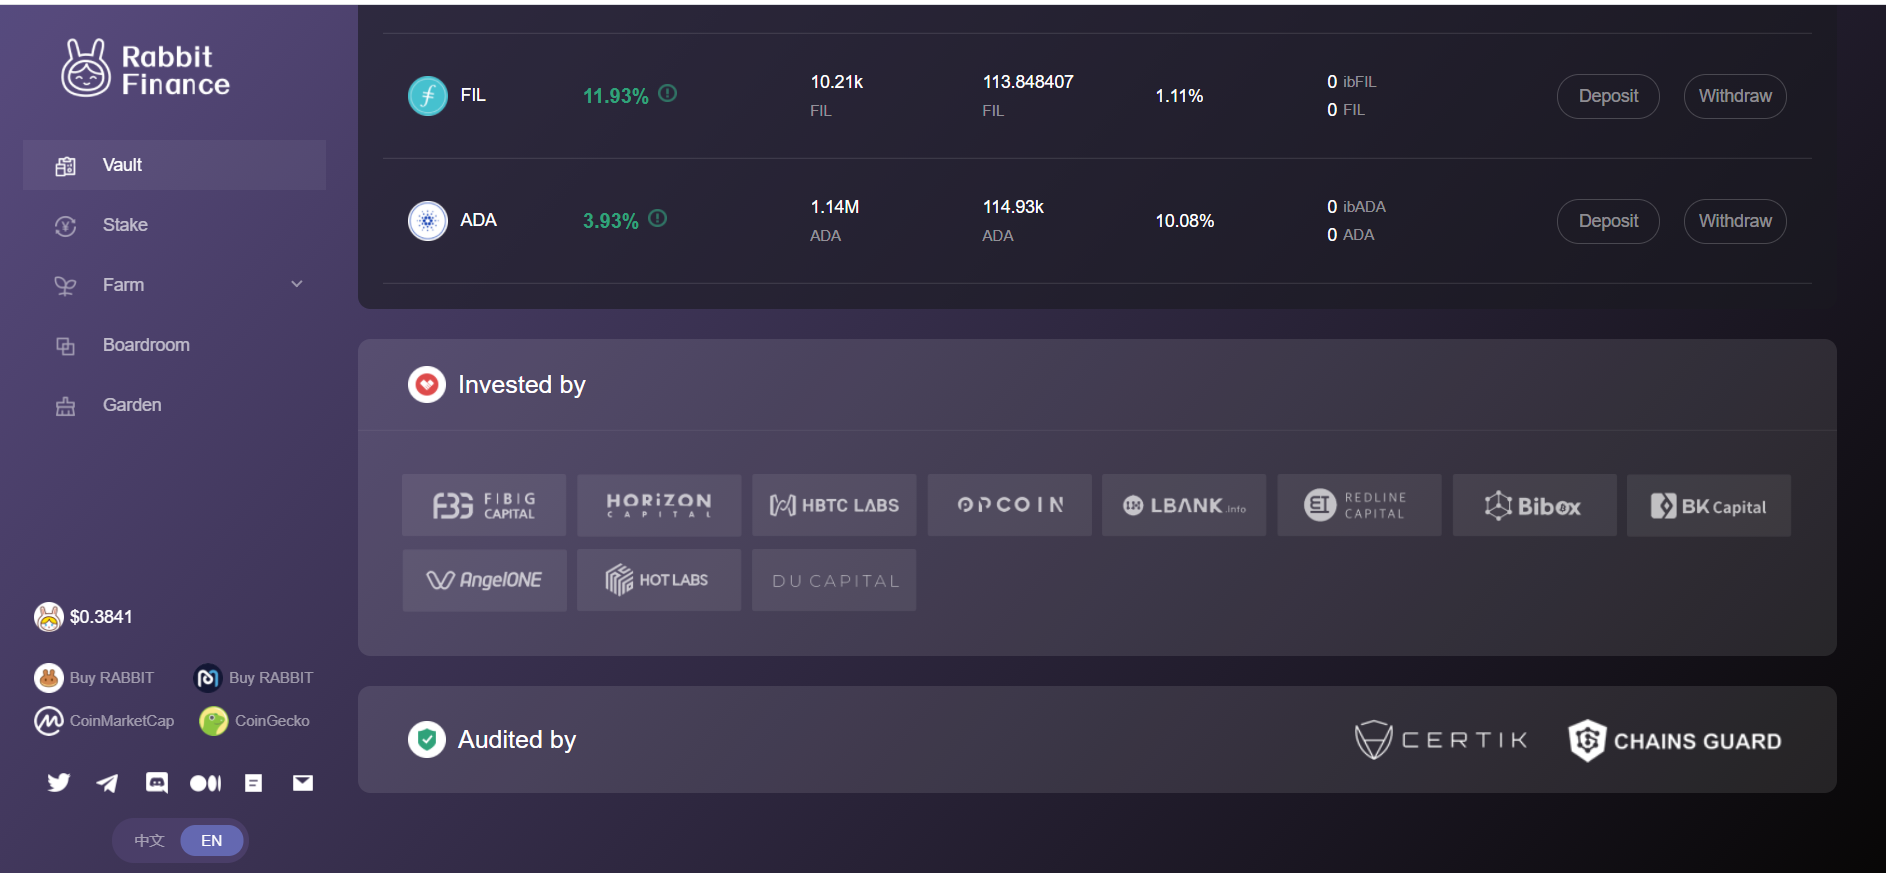Open Redline Capital investor logo

pyautogui.click(x=1360, y=505)
